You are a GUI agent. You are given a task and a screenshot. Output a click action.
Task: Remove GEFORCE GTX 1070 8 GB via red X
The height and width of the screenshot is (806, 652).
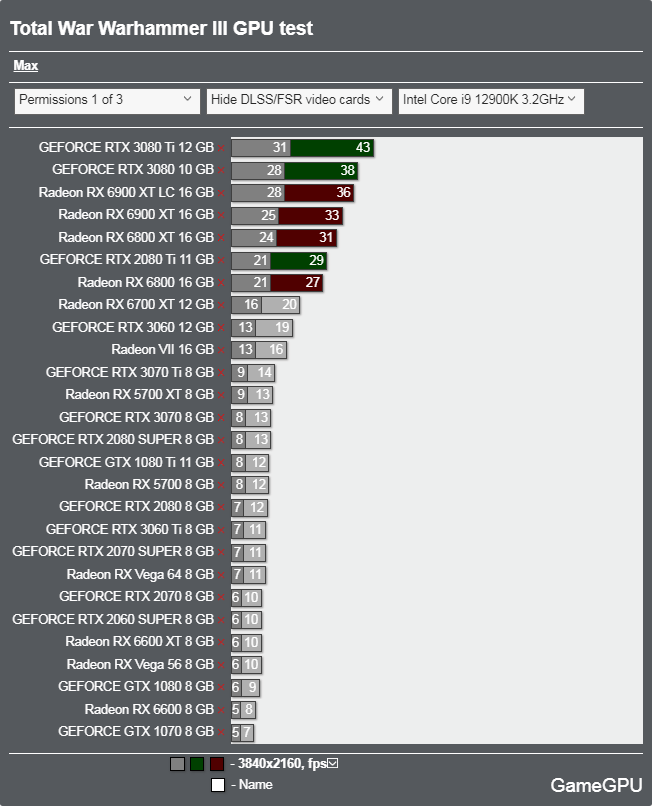(x=221, y=732)
